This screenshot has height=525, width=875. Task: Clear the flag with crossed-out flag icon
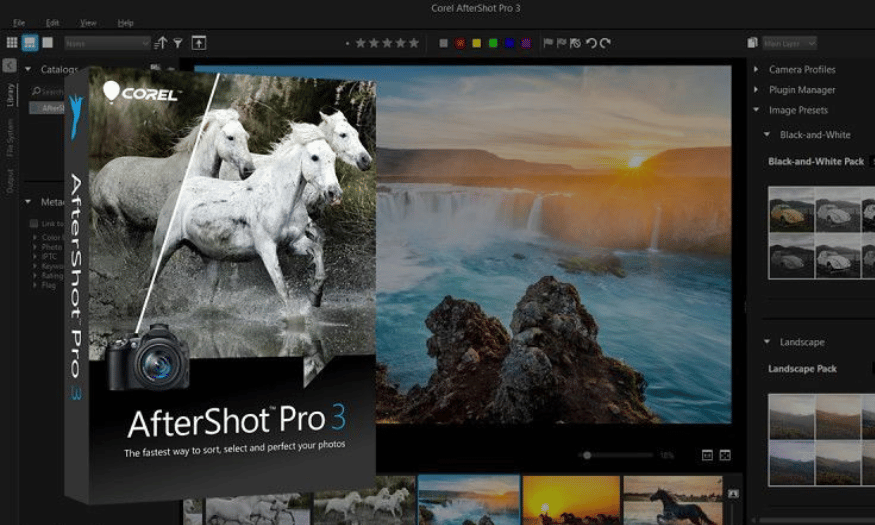coord(575,43)
